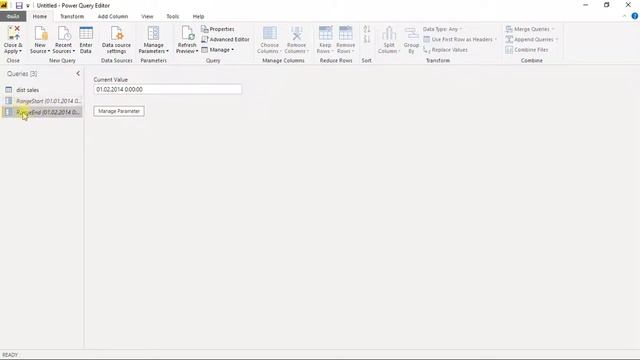
Task: Open the Manage query dropdown
Action: click(x=218, y=50)
